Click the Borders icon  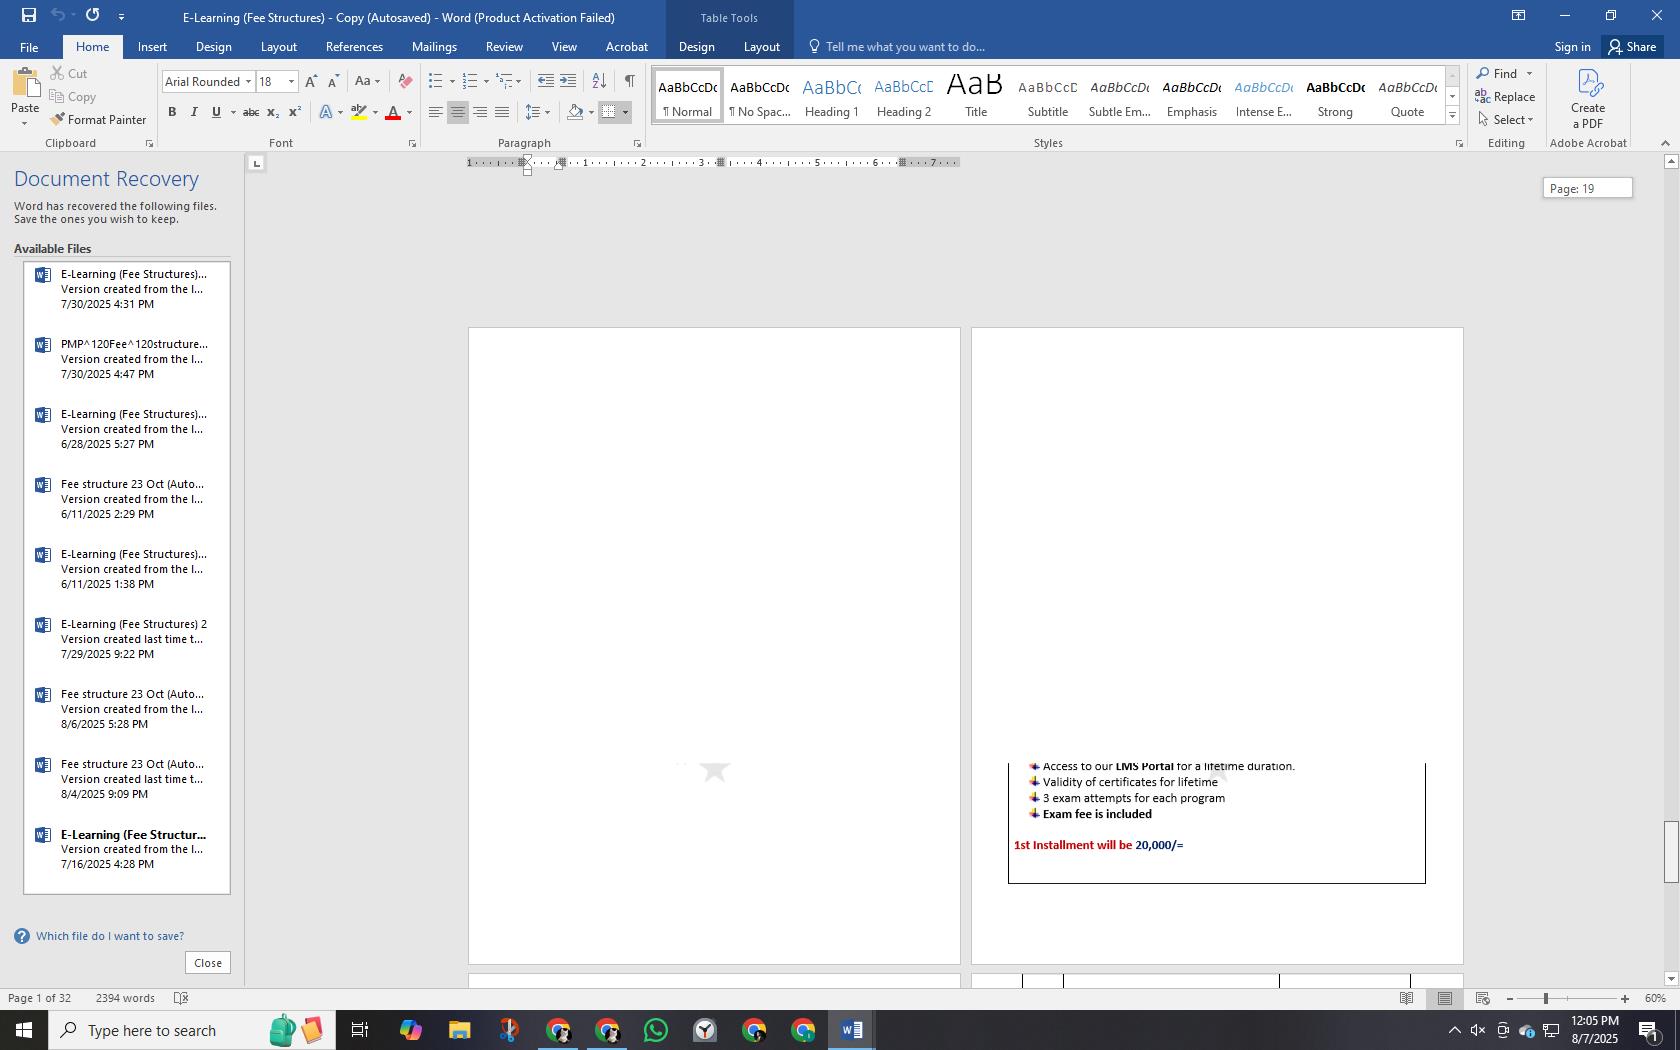coord(609,112)
